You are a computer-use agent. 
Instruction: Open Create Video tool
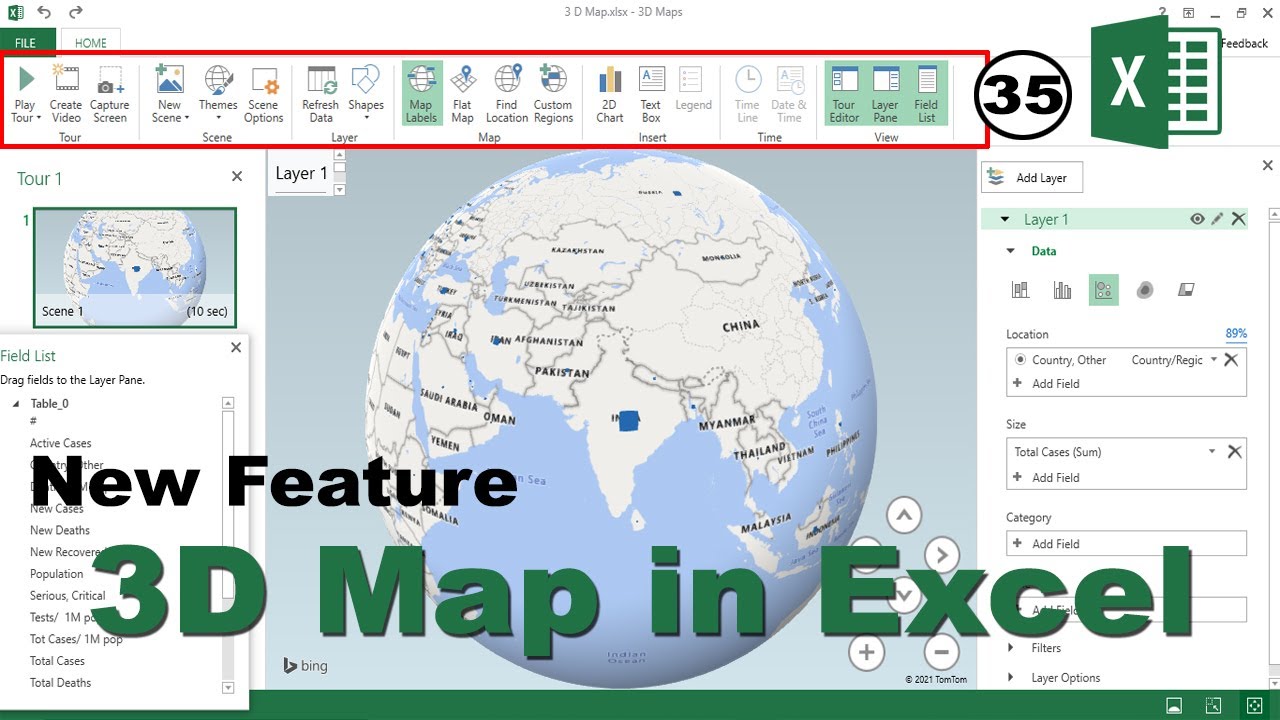[x=66, y=93]
